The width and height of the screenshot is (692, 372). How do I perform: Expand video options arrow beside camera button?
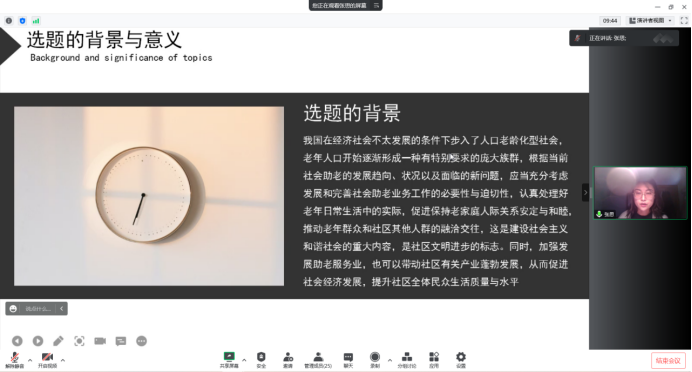tap(63, 360)
